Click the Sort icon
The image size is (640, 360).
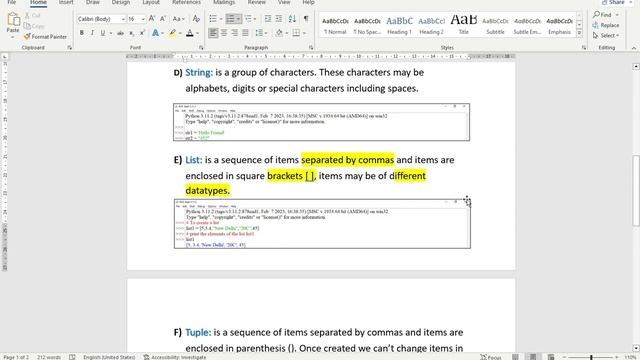tap(292, 19)
